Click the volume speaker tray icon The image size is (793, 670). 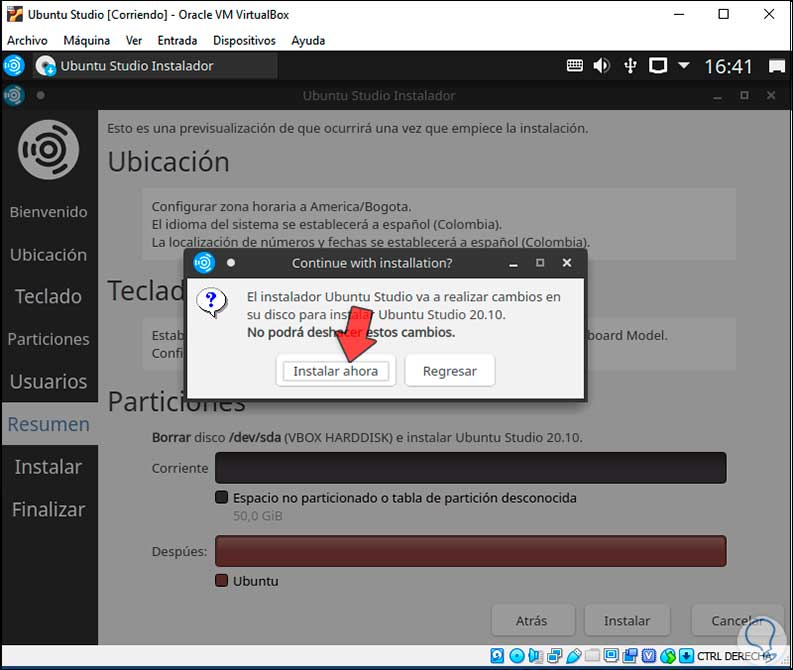pos(601,66)
